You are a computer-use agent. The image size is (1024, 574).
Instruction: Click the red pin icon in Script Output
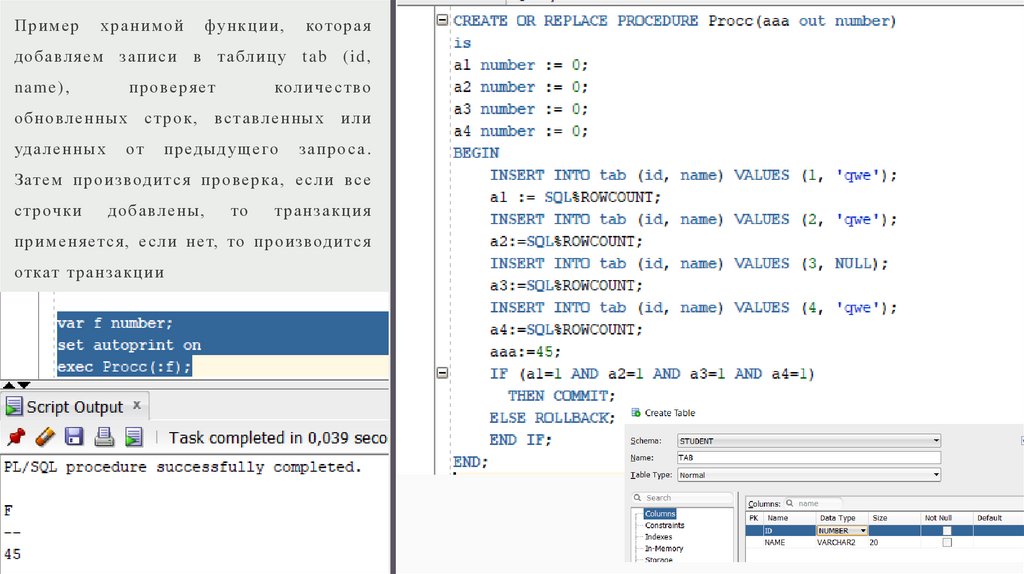tap(15, 437)
